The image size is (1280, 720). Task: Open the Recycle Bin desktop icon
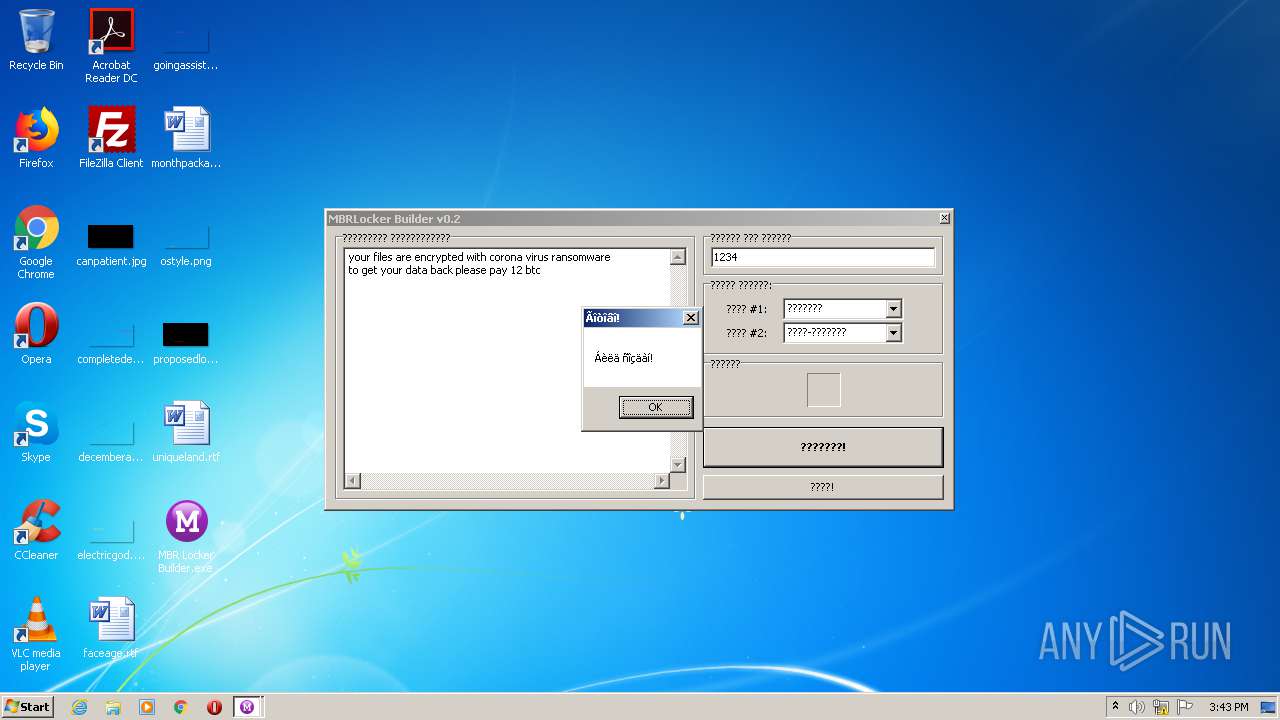pos(36,40)
